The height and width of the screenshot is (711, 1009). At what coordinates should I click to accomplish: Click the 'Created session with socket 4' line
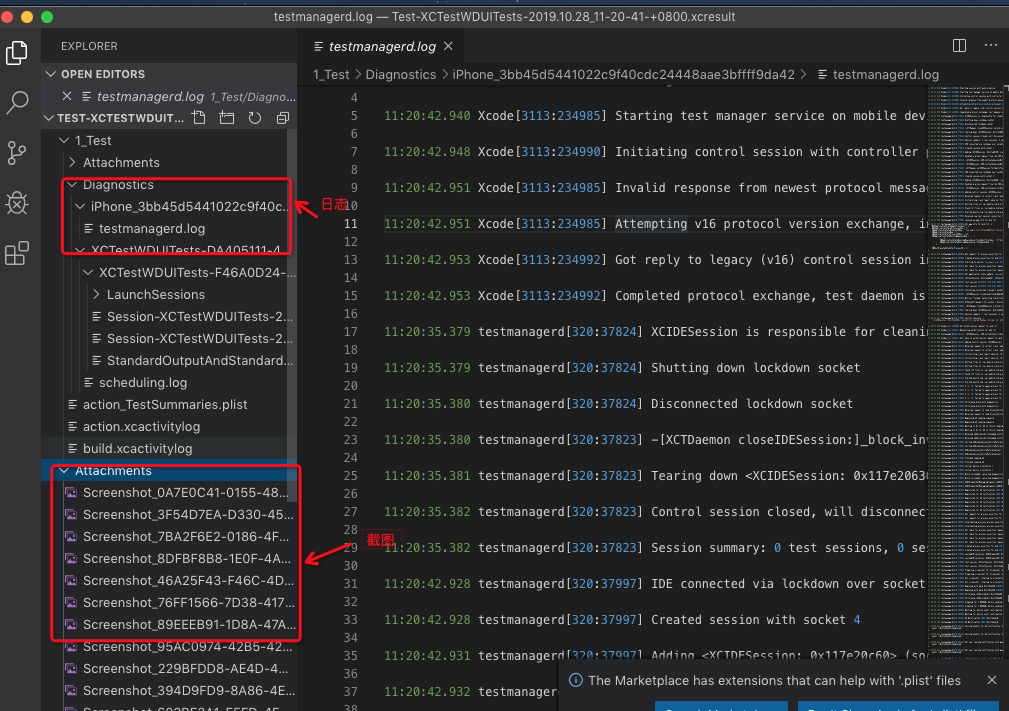pos(755,620)
